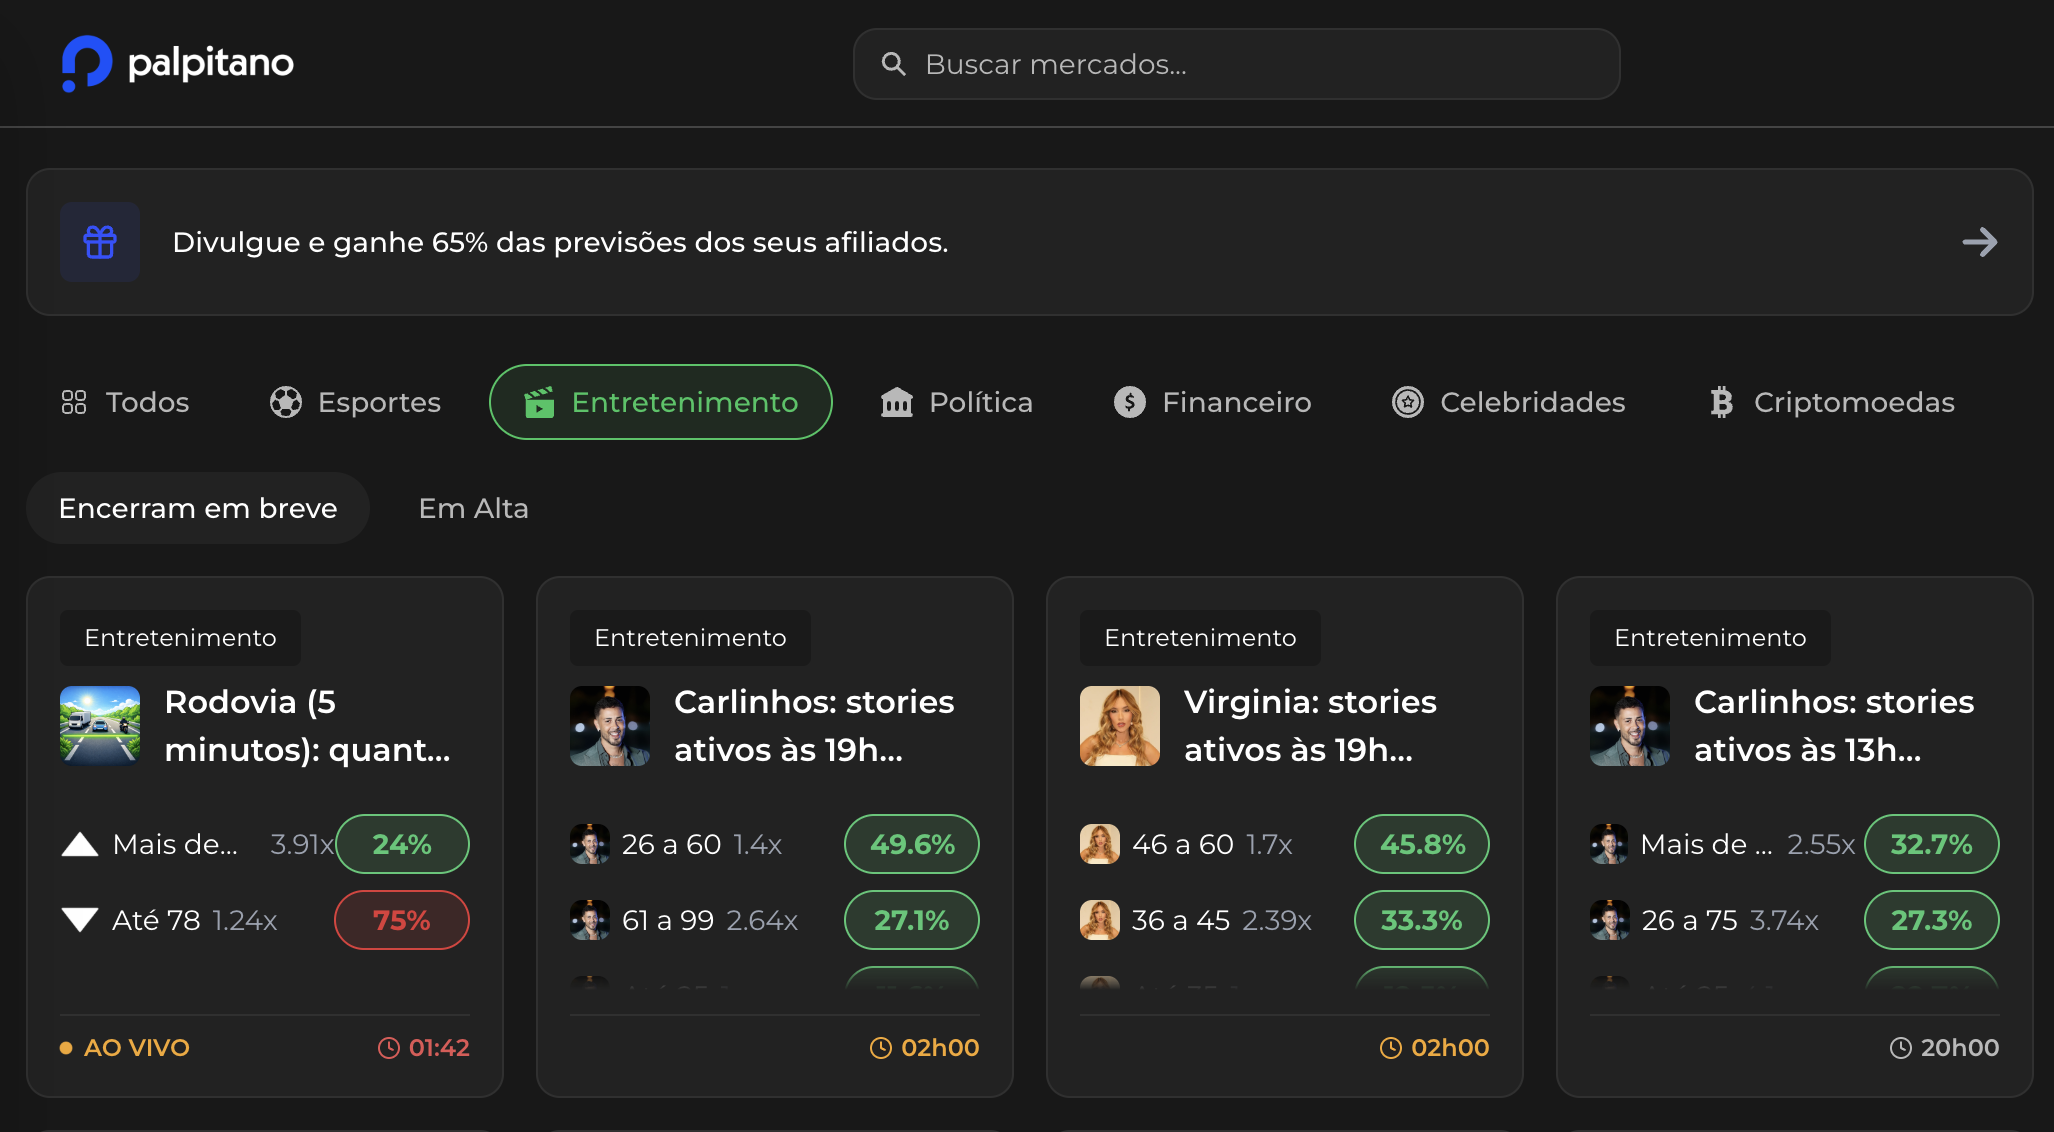Click the gift icon on the affiliate banner
Viewport: 2054px width, 1132px height.
pyautogui.click(x=100, y=241)
